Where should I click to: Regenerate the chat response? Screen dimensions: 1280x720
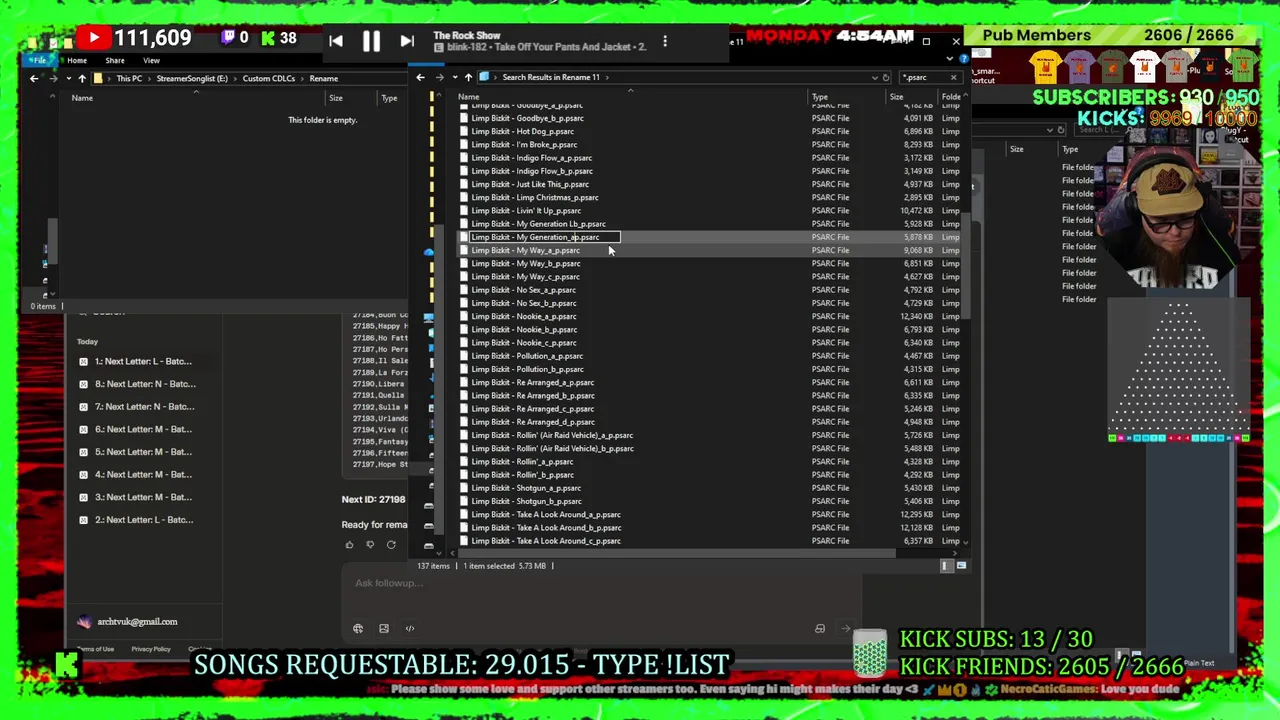391,545
